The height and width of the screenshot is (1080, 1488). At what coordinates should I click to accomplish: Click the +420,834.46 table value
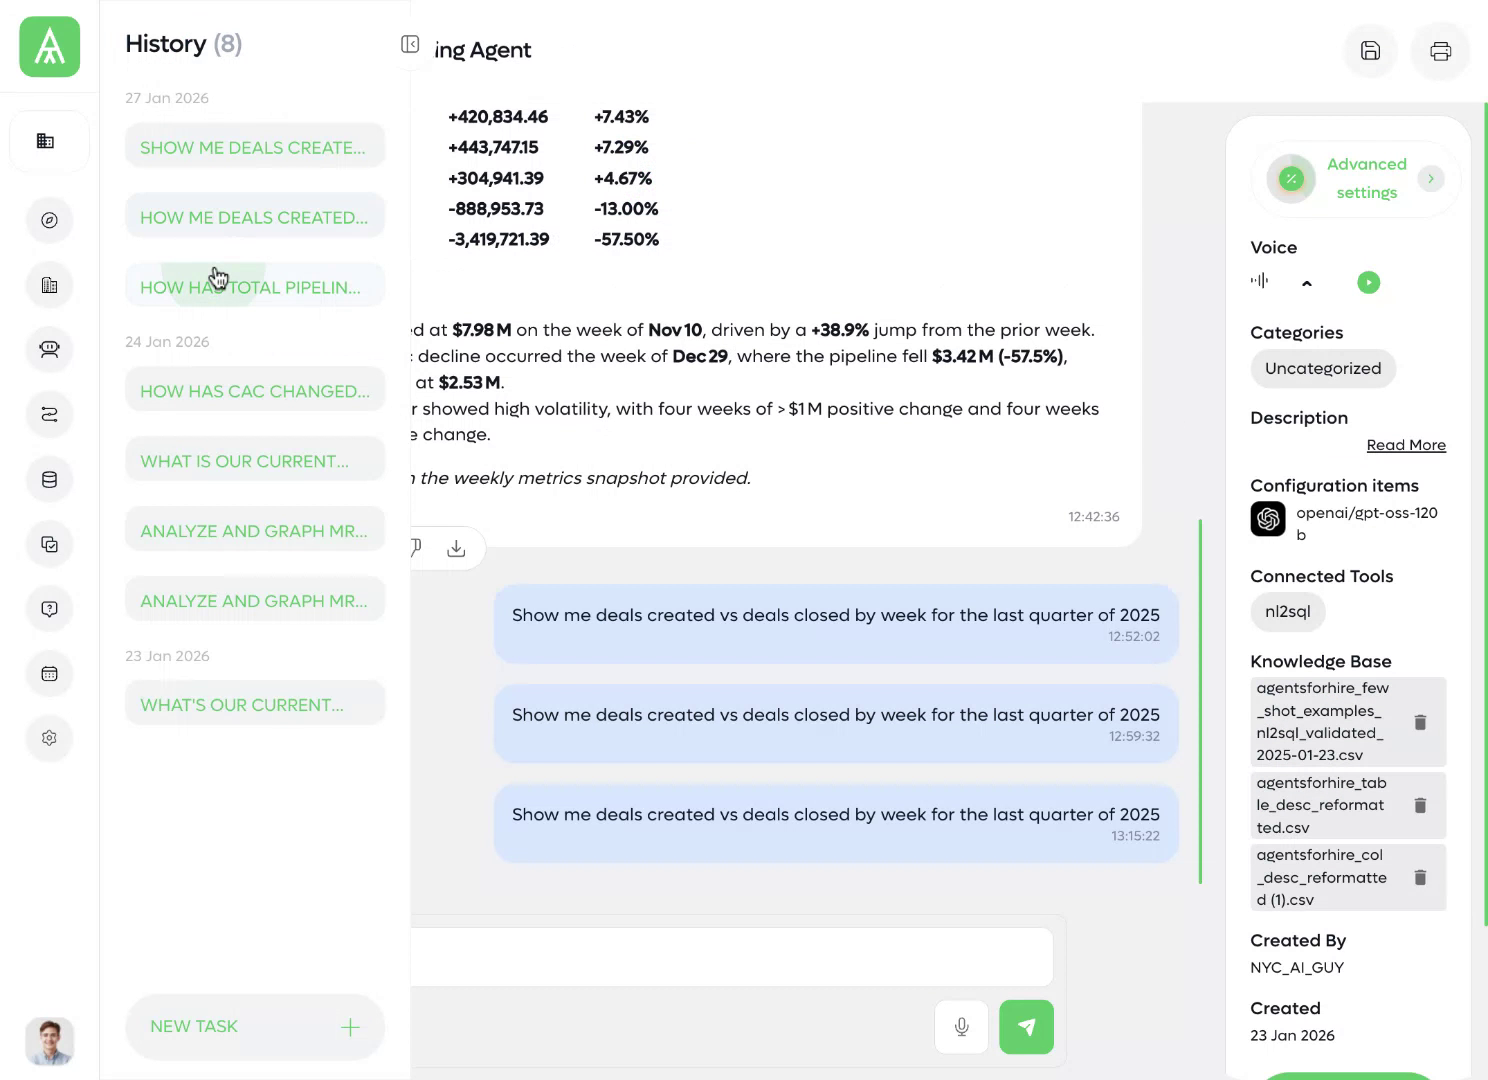(498, 117)
